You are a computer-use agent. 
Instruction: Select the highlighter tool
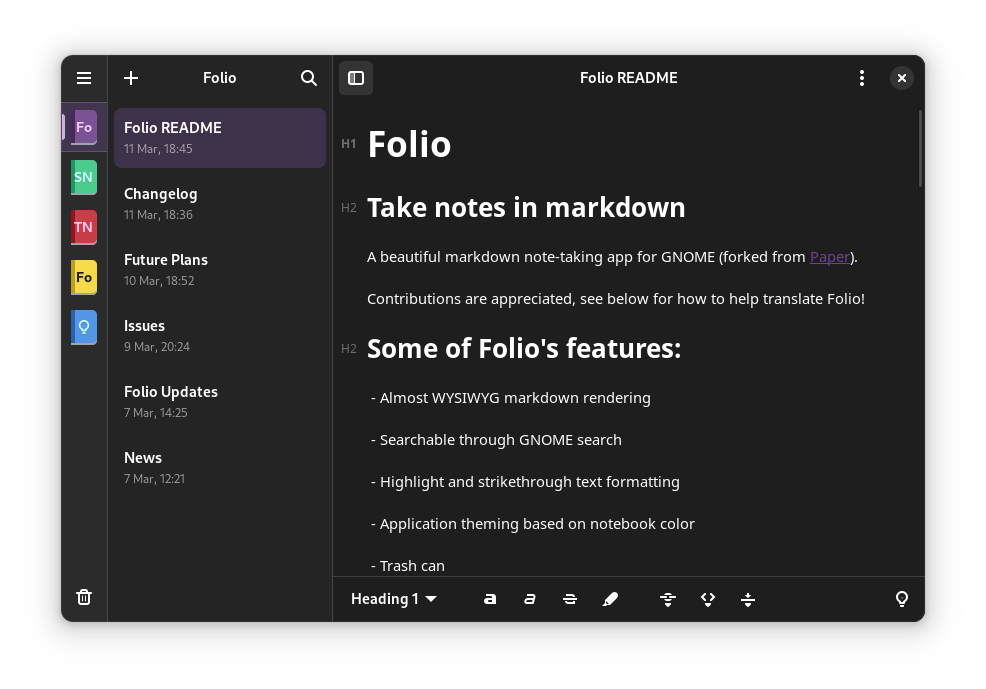coord(611,599)
